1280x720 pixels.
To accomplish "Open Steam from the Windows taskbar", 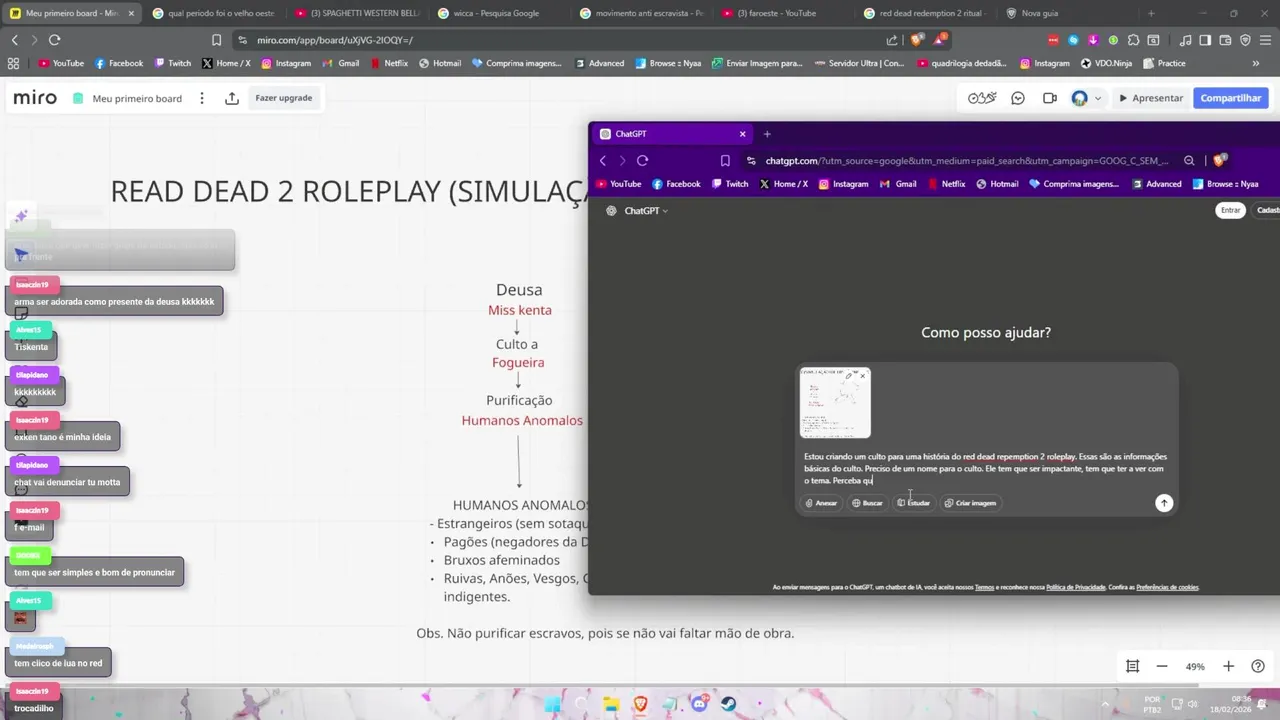I will tap(728, 704).
